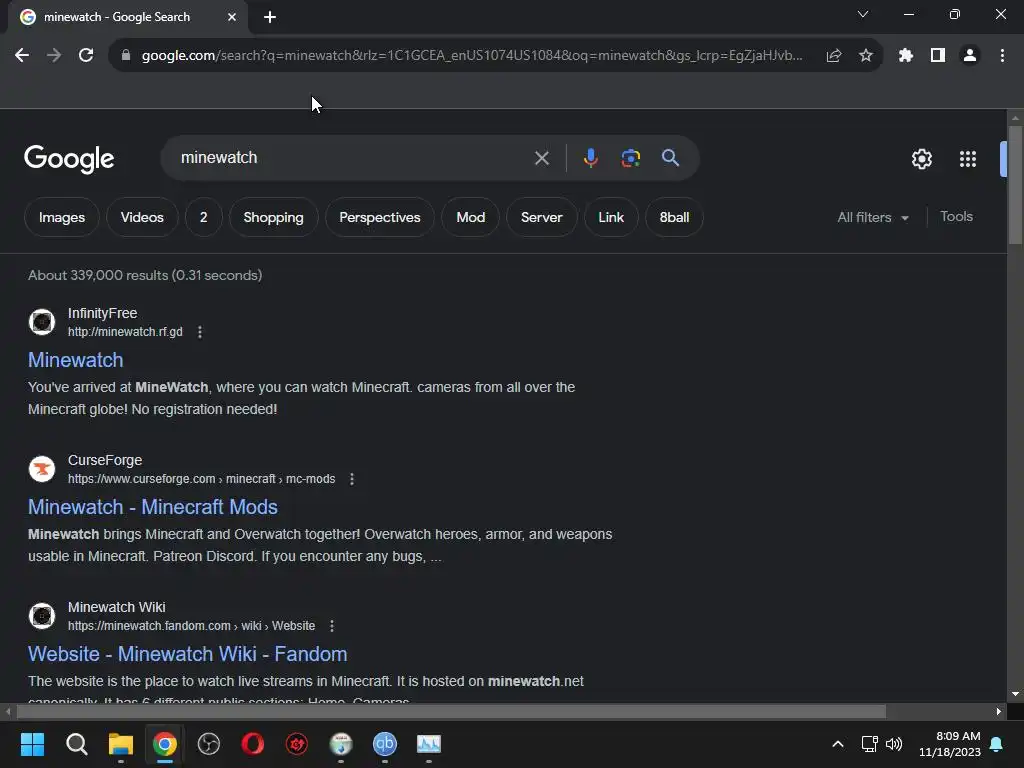
Task: View site info via the lock icon
Action: pos(126,56)
